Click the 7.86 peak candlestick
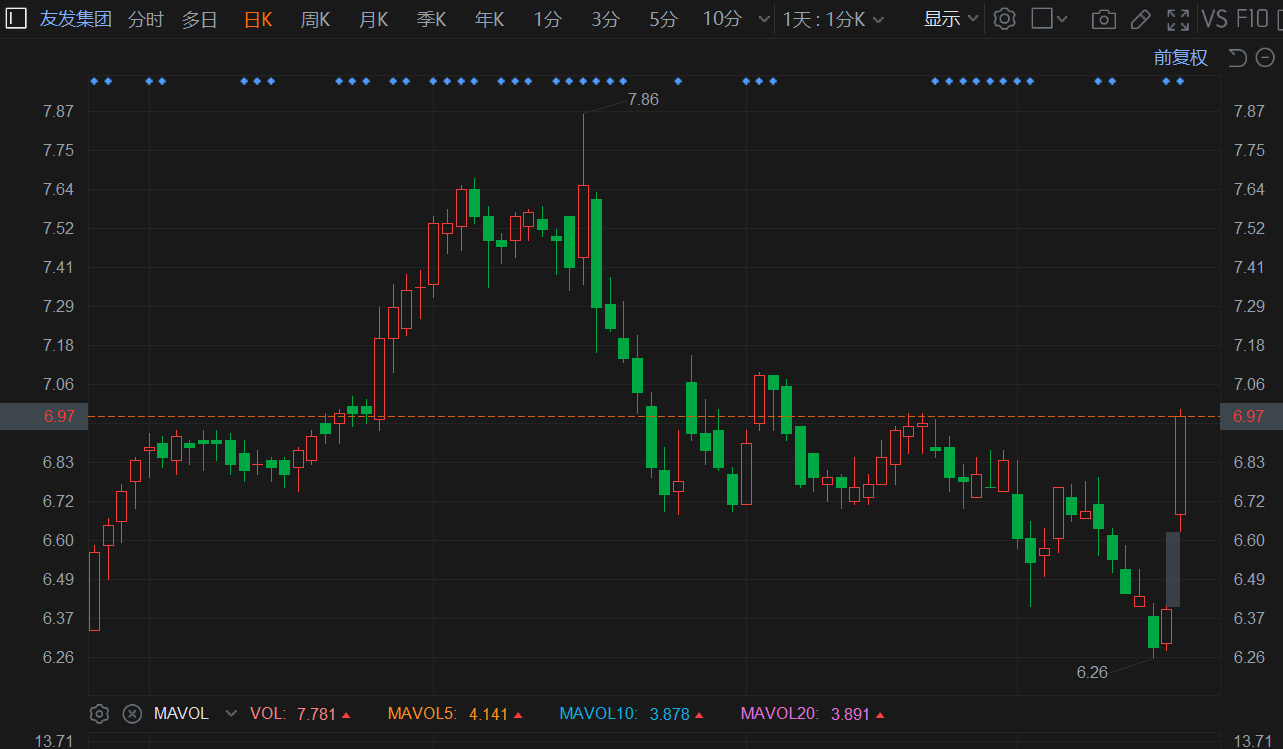 click(x=583, y=221)
